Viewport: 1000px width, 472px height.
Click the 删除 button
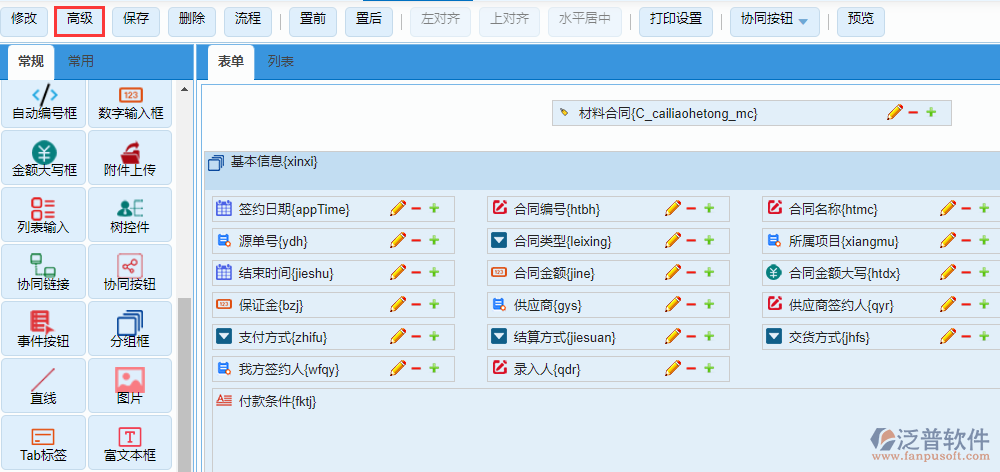192,20
